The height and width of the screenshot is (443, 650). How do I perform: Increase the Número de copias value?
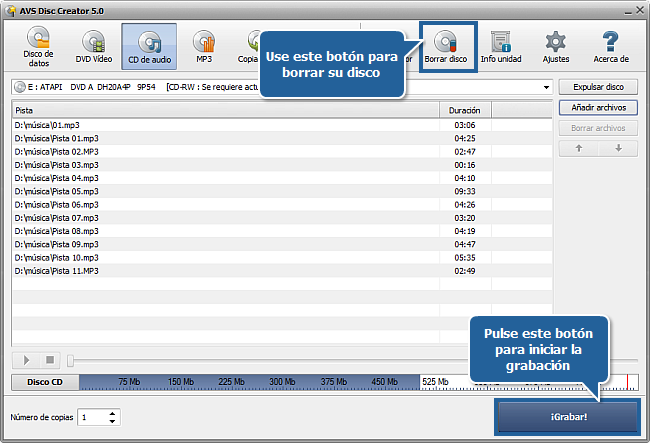click(x=112, y=414)
